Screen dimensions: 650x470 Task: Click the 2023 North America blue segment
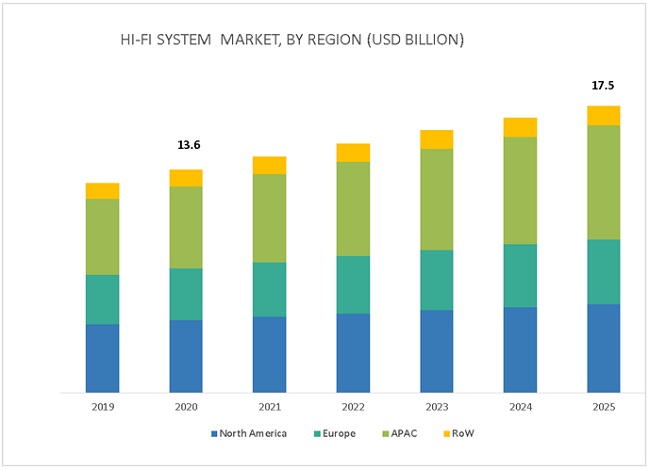(436, 350)
